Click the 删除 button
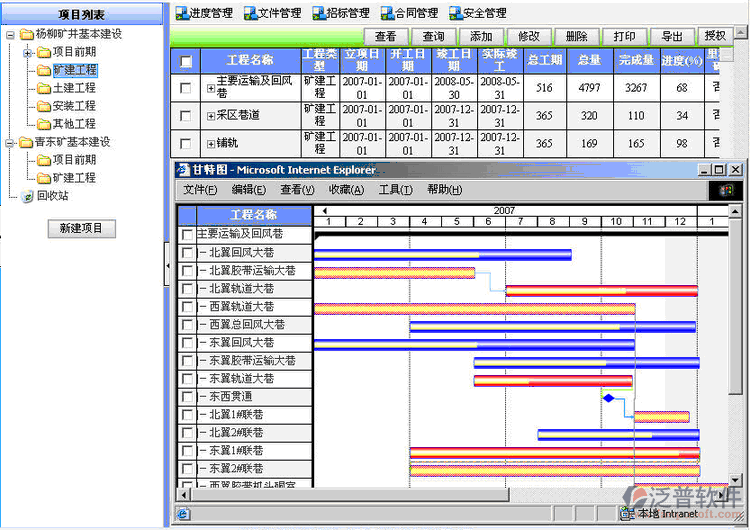Viewport: 752px width, 530px height. click(577, 36)
